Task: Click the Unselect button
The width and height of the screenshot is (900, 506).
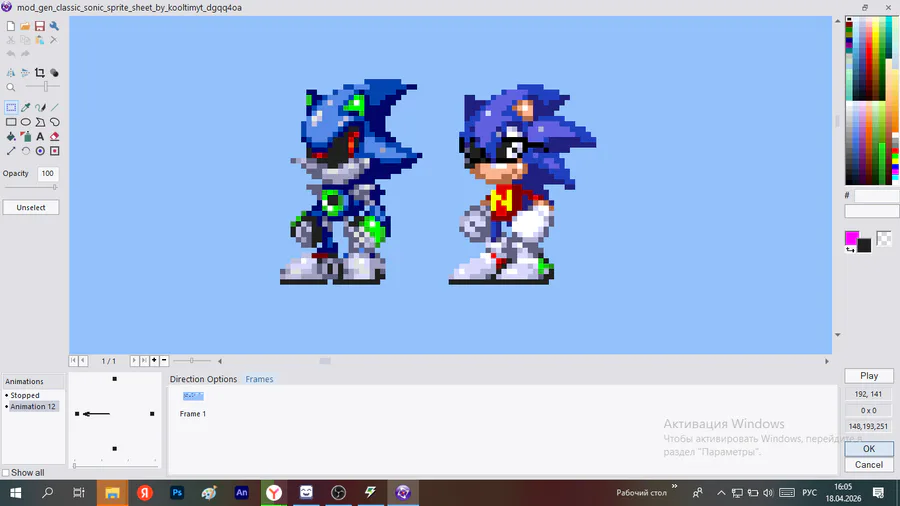Action: (31, 208)
